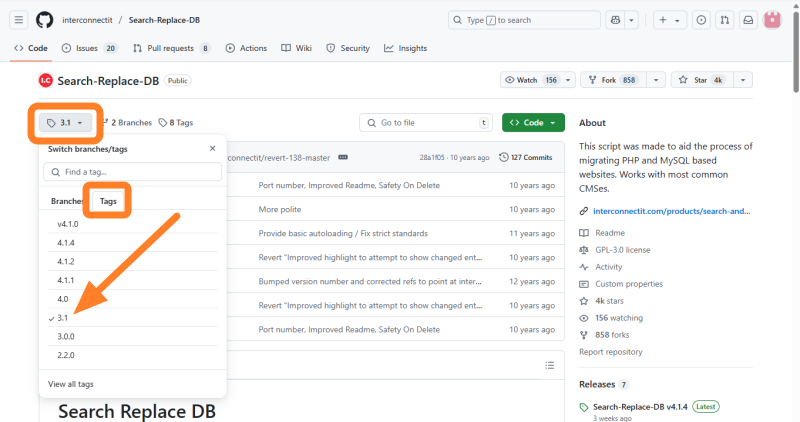Switch to the Insights tab
The image size is (800, 422).
tap(406, 48)
